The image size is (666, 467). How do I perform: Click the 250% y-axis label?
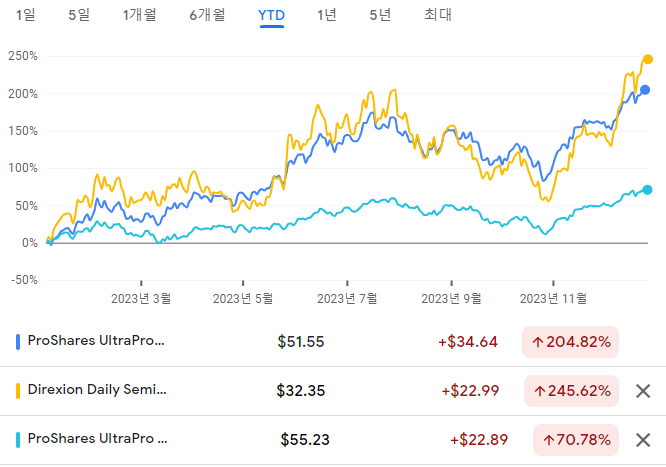(23, 56)
